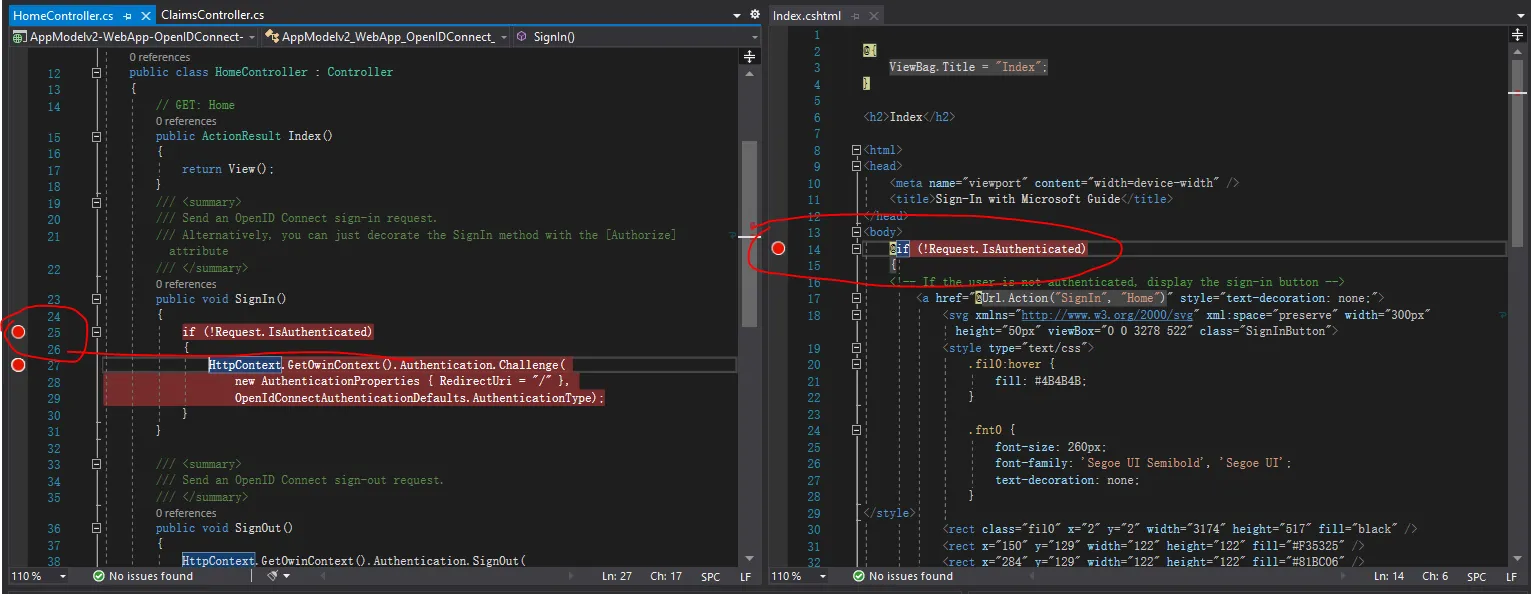Switch to the ClaimsController.cs tab
Screen dimensions: 1531x594
212,16
